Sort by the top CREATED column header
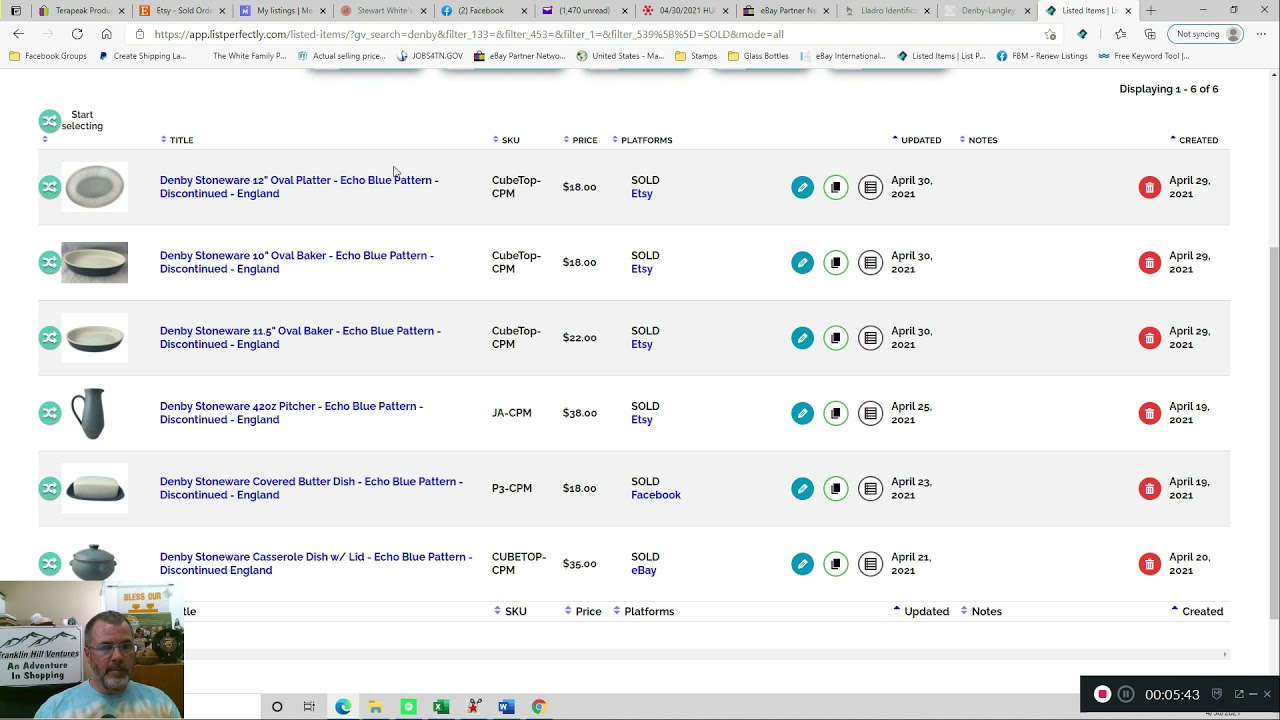 click(1194, 140)
